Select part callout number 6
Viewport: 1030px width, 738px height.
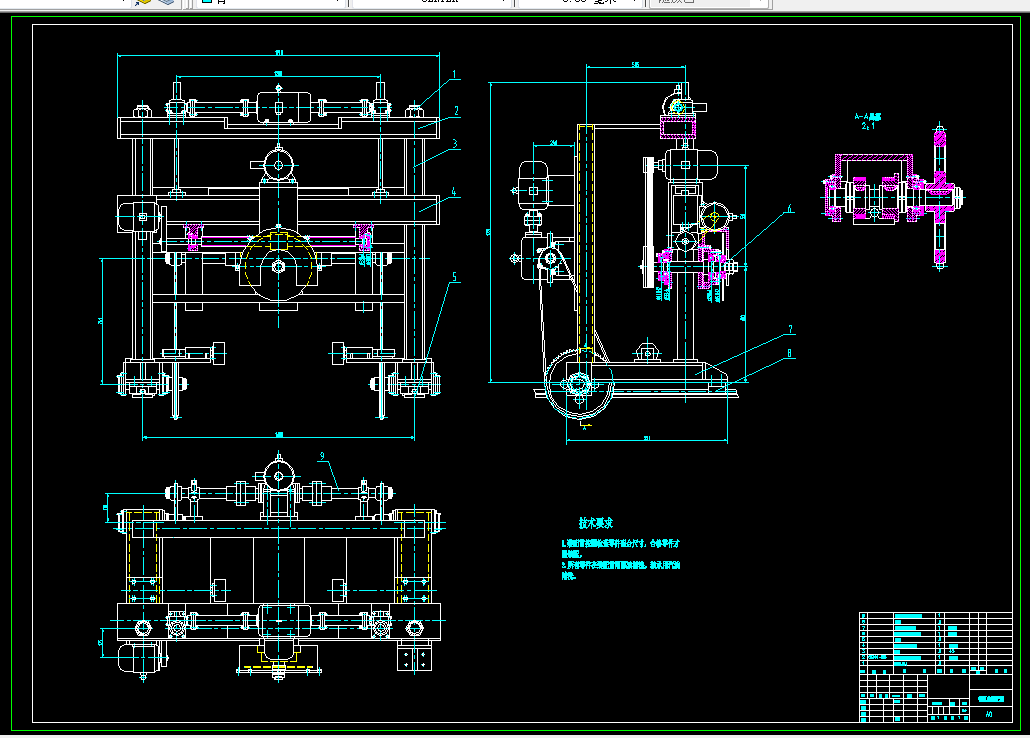click(x=790, y=209)
